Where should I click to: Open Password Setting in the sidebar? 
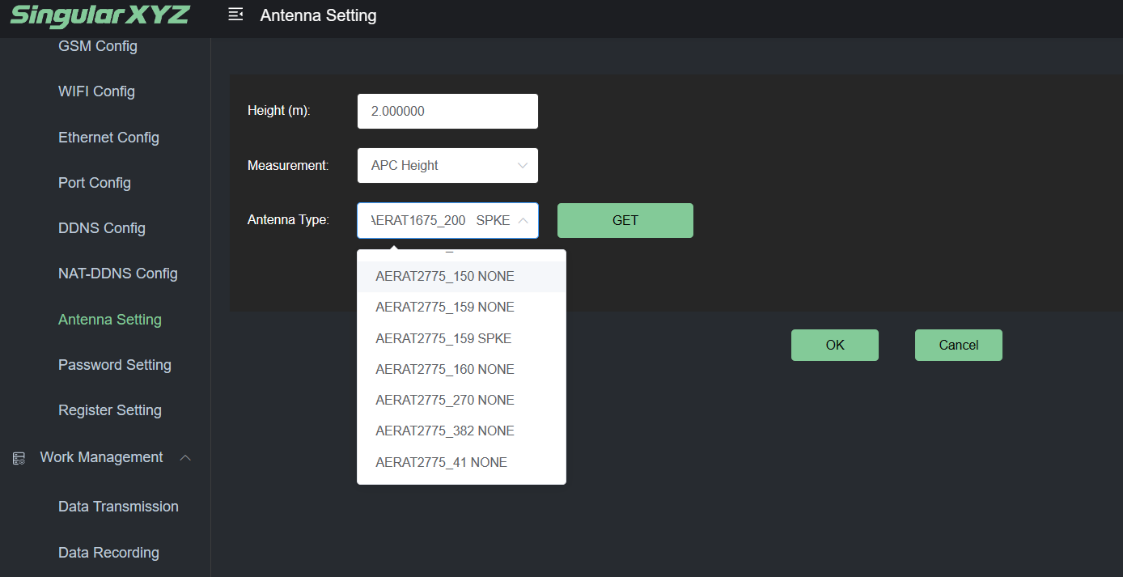click(114, 365)
